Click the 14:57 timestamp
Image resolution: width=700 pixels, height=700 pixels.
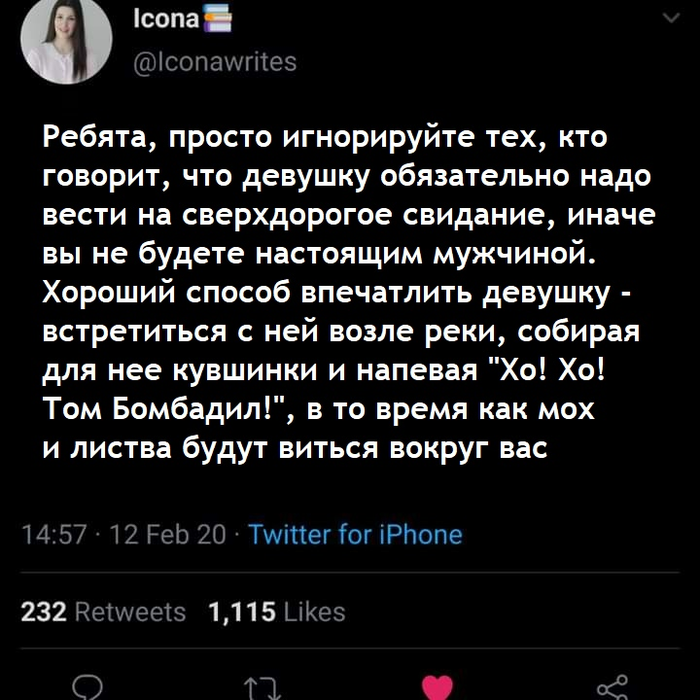[x=46, y=534]
